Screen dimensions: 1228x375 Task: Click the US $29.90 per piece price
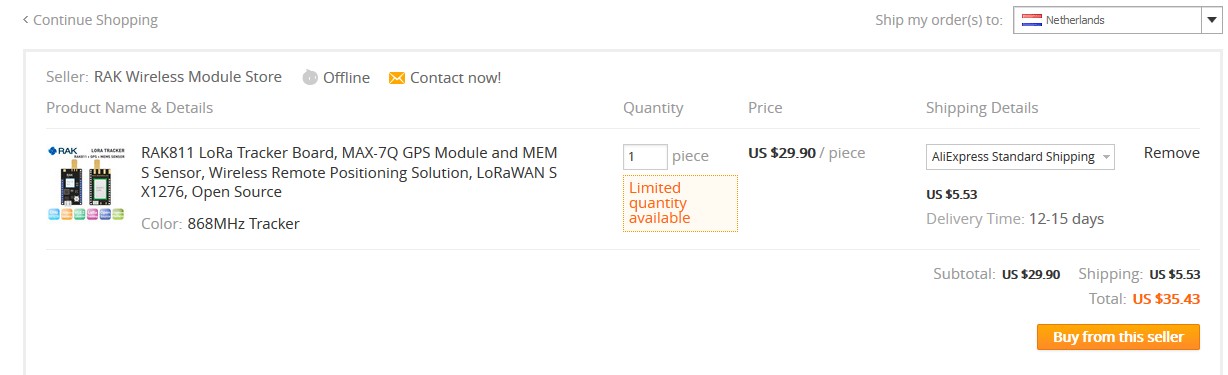click(806, 153)
